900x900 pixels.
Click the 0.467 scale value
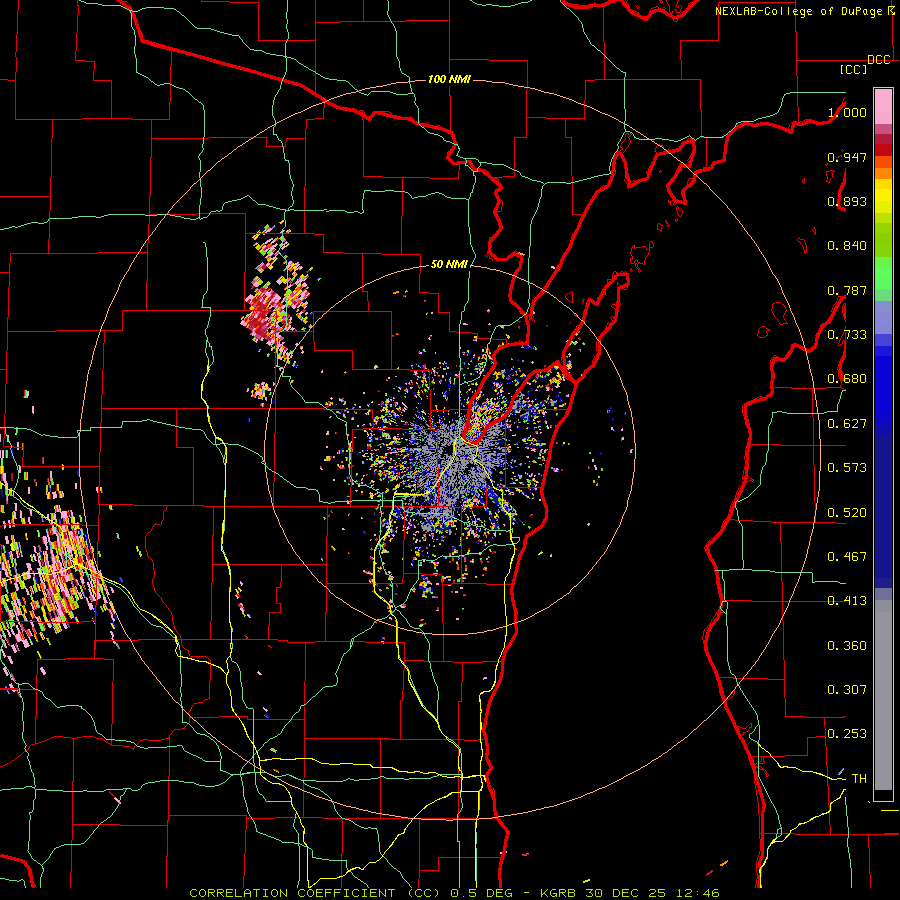tap(847, 557)
